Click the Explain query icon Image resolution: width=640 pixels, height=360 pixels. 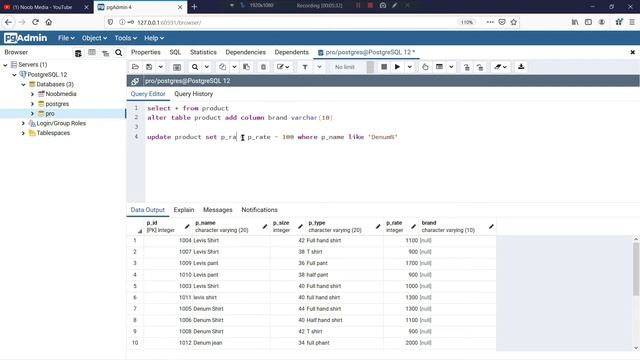click(x=425, y=67)
